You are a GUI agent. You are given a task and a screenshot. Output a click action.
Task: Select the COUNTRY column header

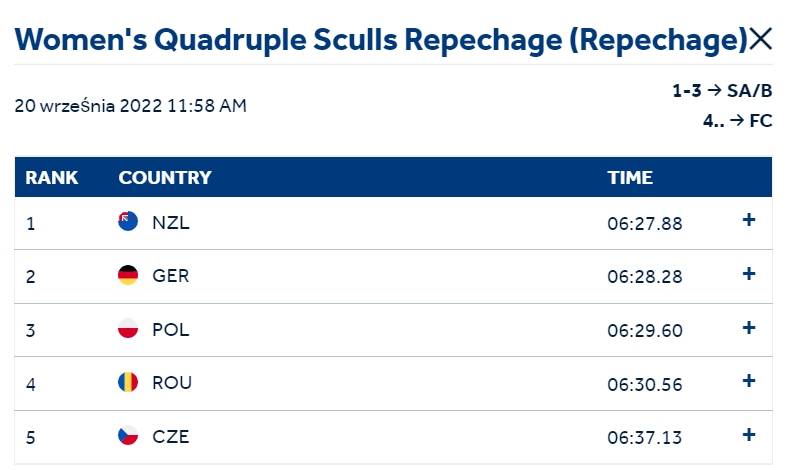(165, 177)
